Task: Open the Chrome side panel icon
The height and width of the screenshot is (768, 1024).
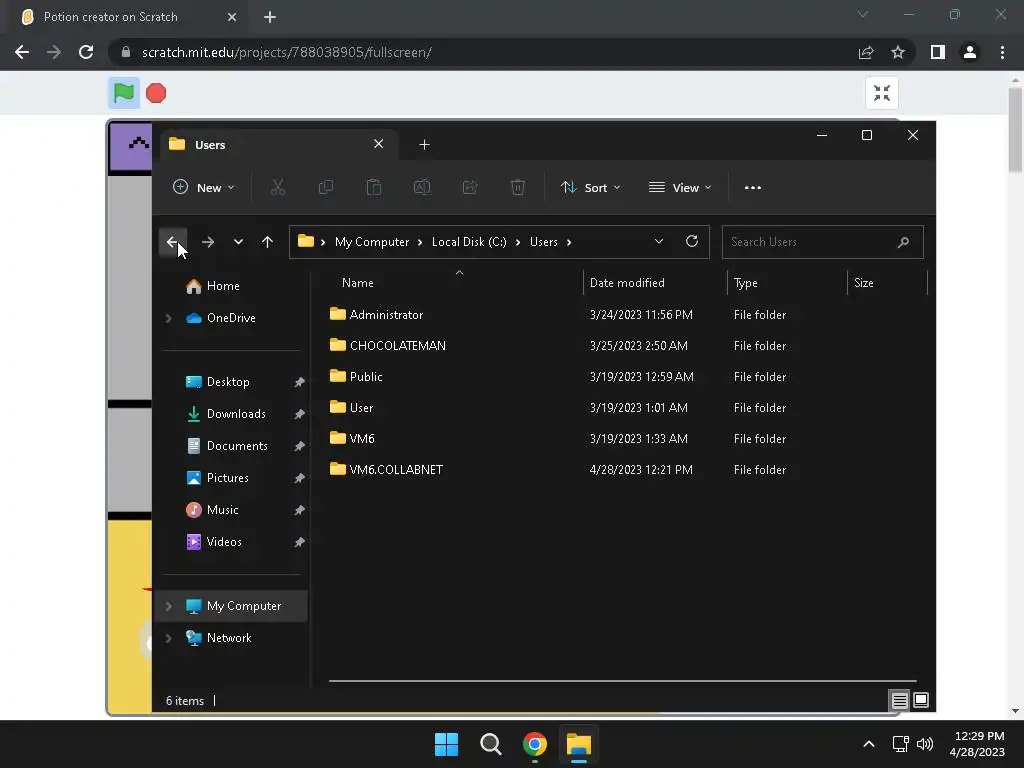Action: click(938, 52)
